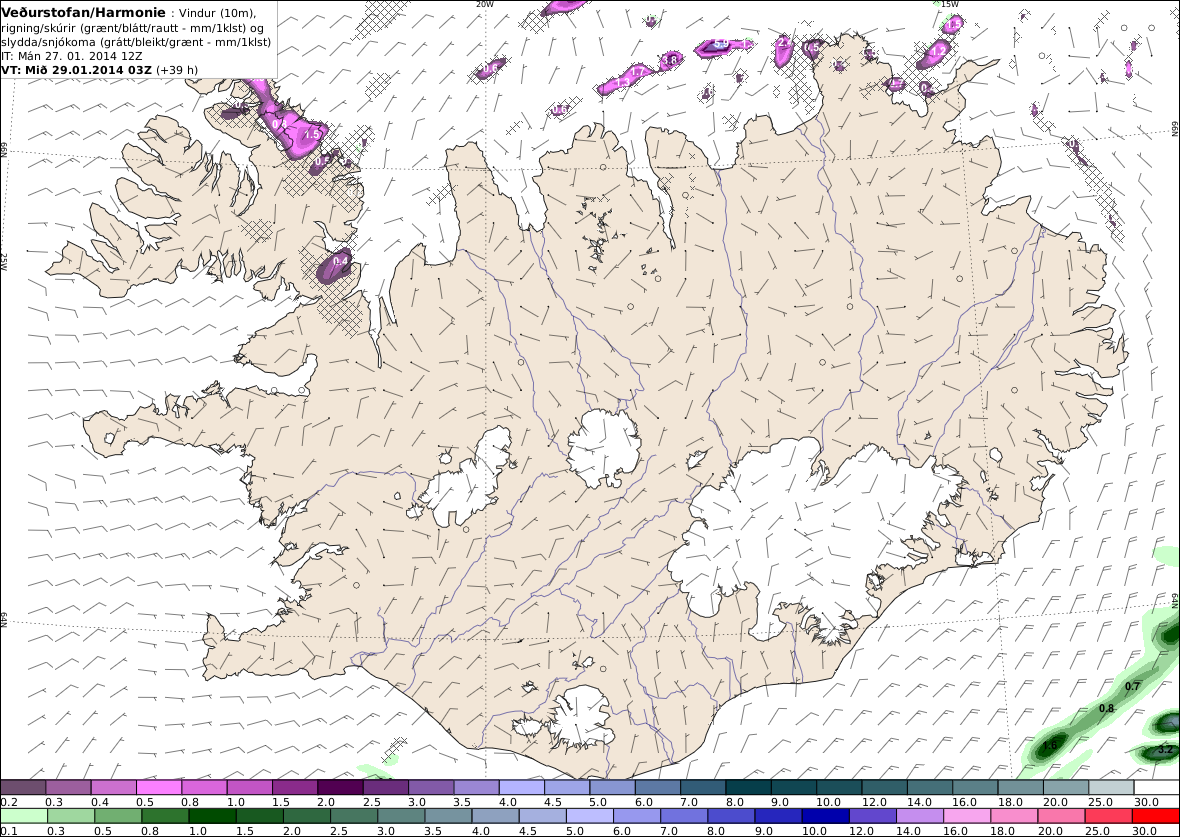
Task: Click the '15W' longitude label at the top
Action: tap(950, 4)
